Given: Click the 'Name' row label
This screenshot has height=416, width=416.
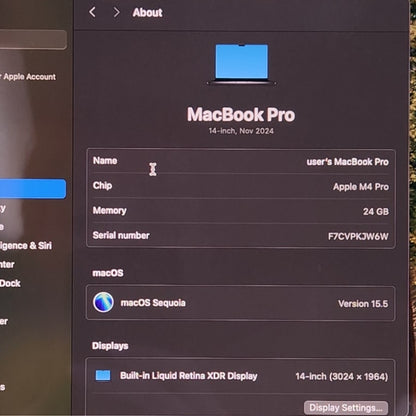Looking at the screenshot, I should 105,161.
